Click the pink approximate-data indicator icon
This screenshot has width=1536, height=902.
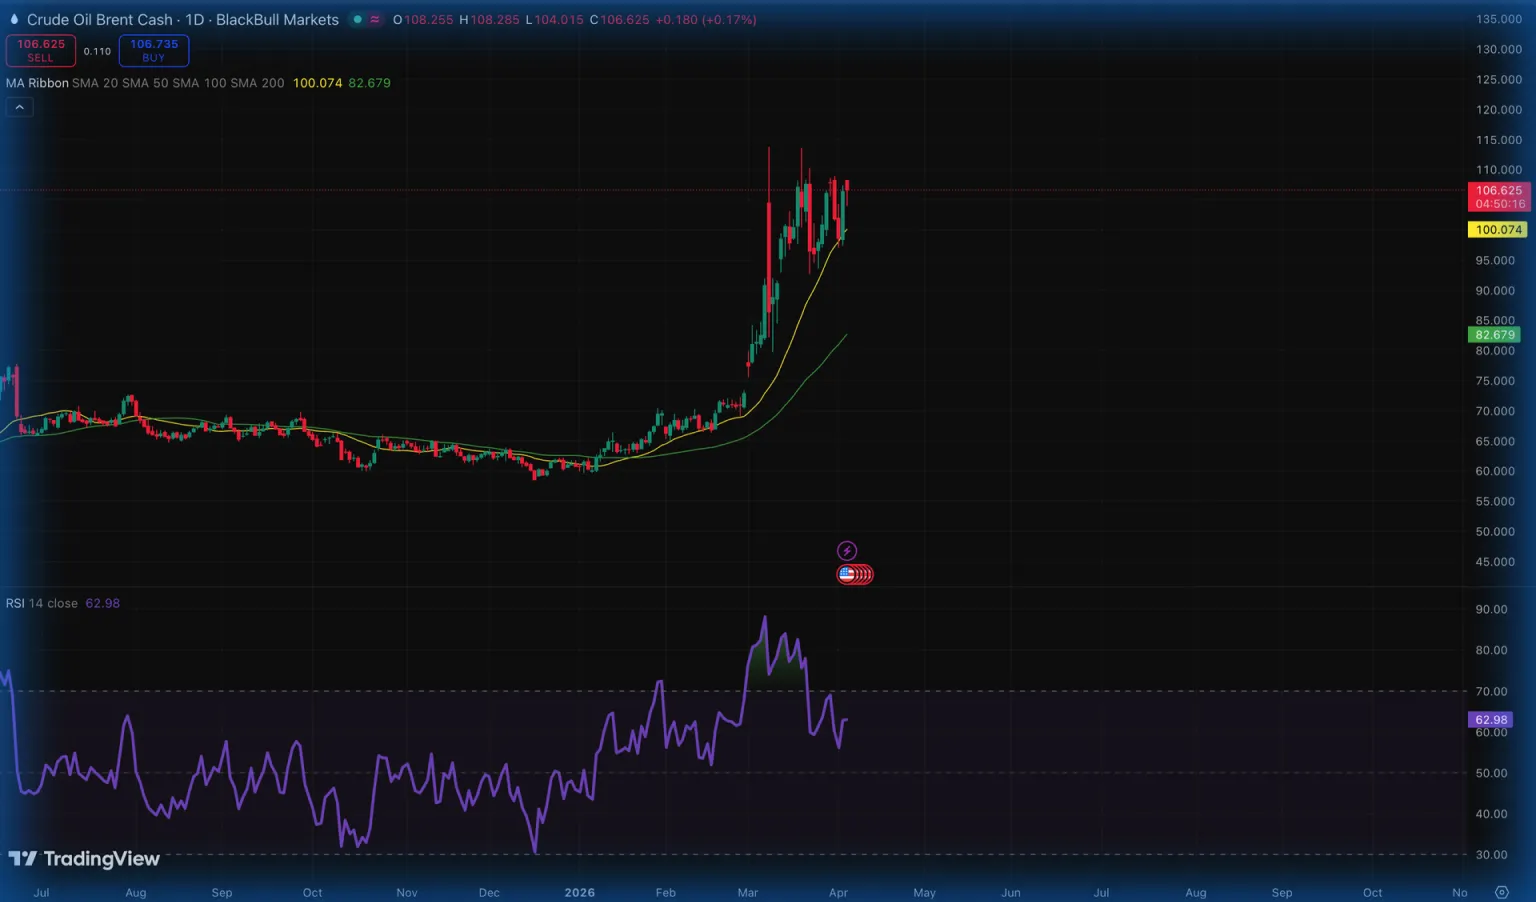pyautogui.click(x=375, y=19)
